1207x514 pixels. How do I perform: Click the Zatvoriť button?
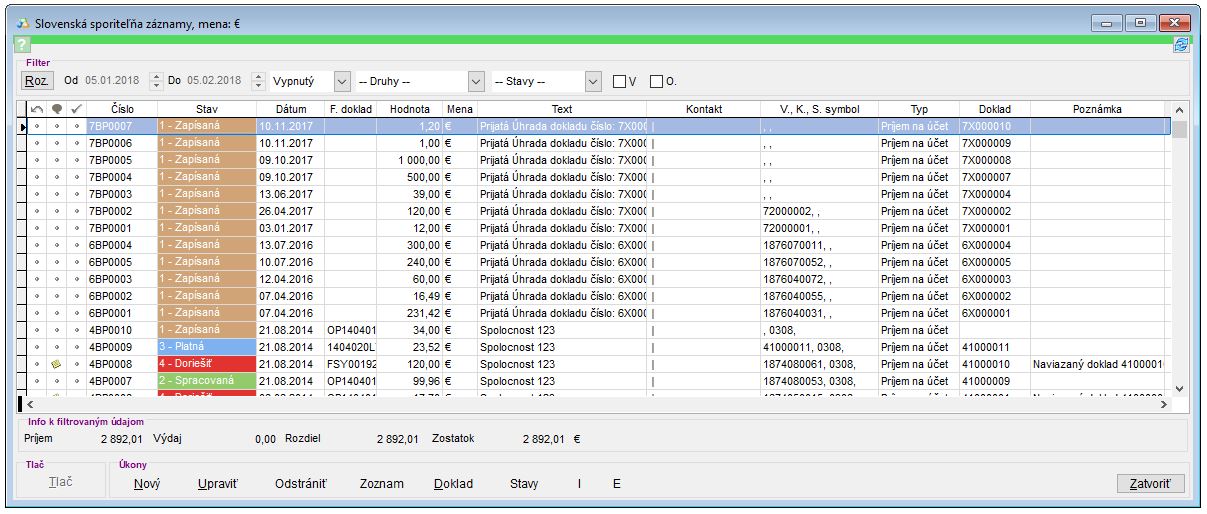[x=1151, y=484]
